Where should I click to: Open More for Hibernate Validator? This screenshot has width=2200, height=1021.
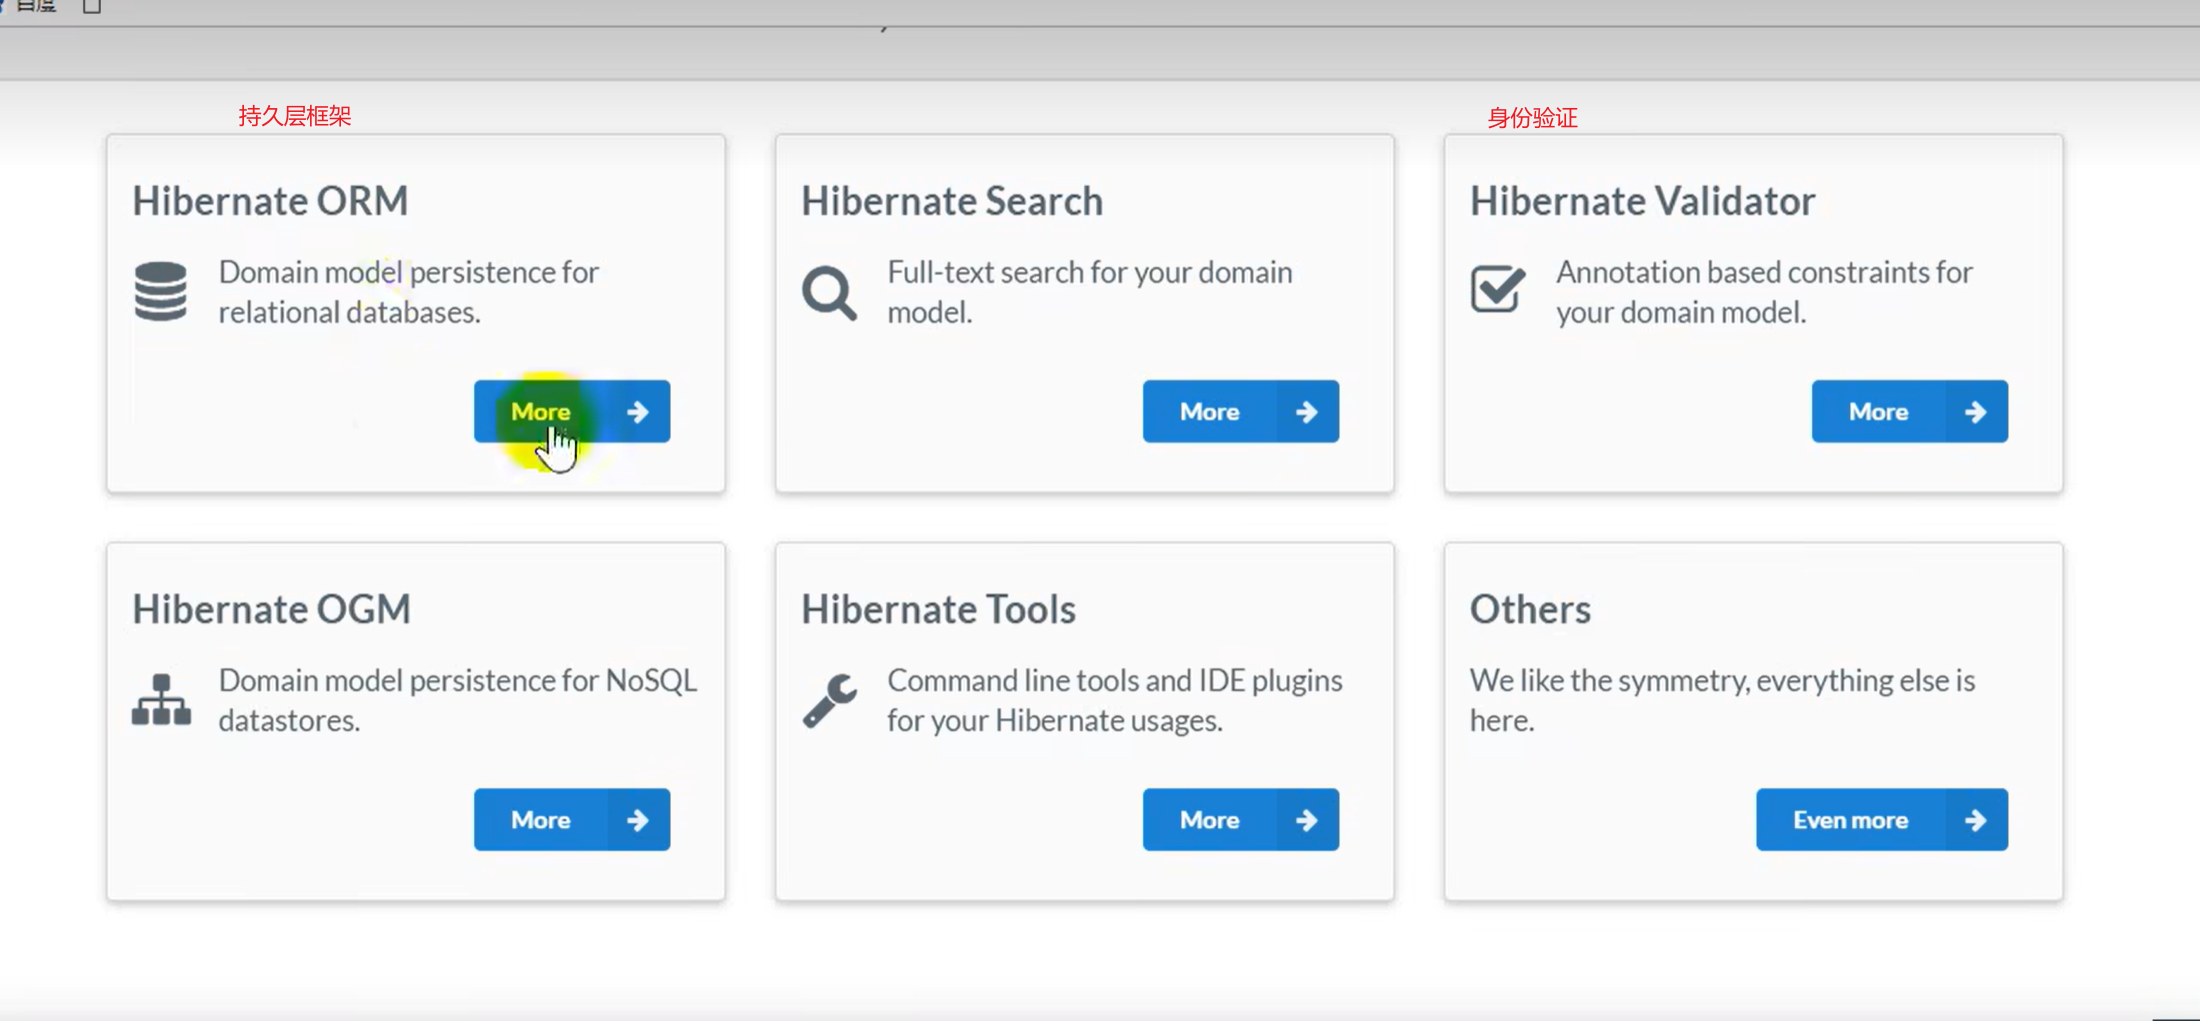[x=1910, y=411]
